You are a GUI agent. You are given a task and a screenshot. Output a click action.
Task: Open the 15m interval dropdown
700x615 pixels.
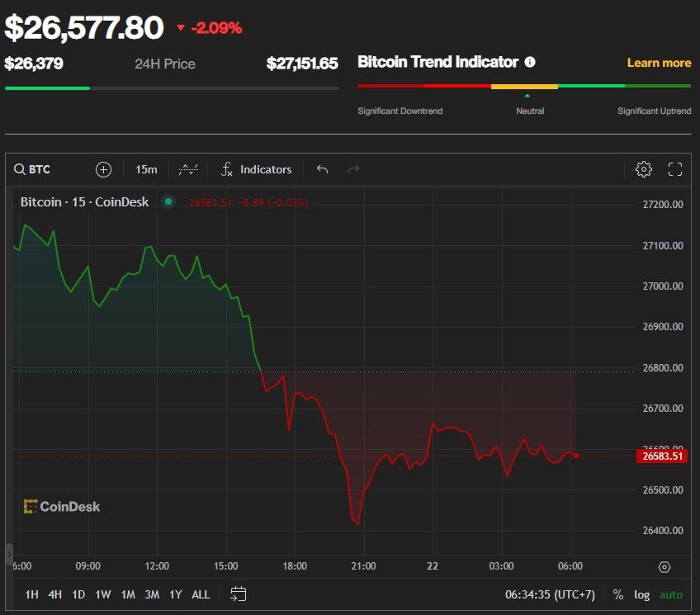(146, 170)
